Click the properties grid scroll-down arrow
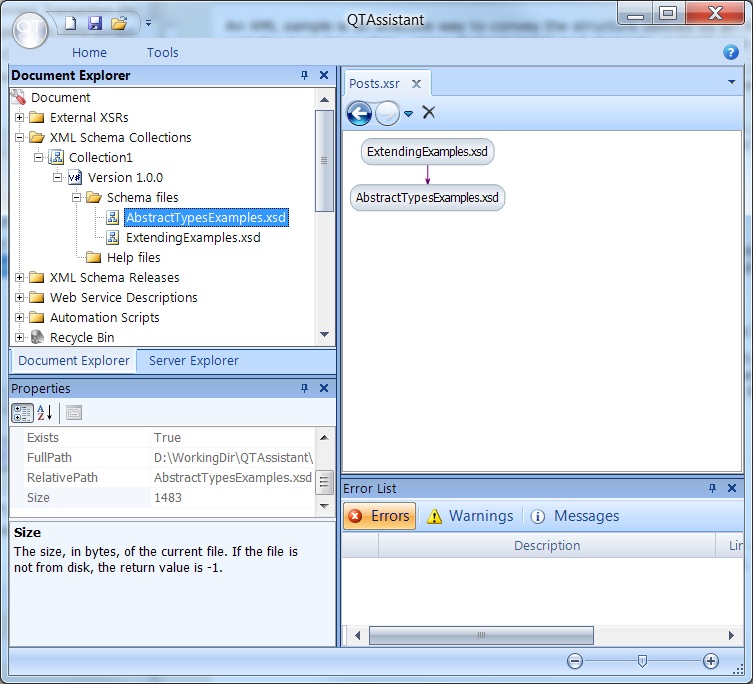 pyautogui.click(x=324, y=506)
